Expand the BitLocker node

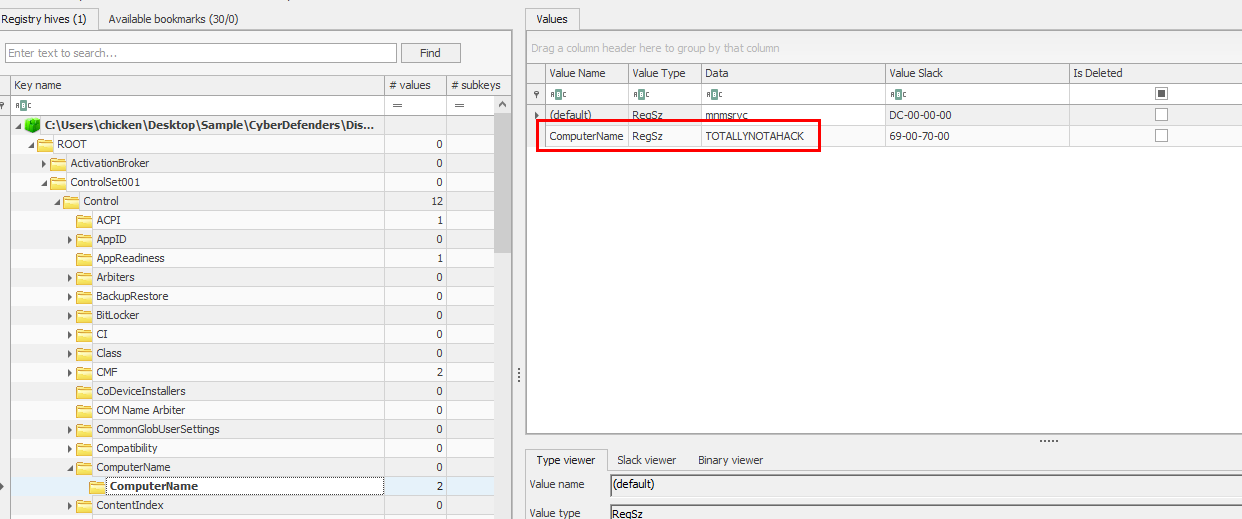pyautogui.click(x=70, y=315)
